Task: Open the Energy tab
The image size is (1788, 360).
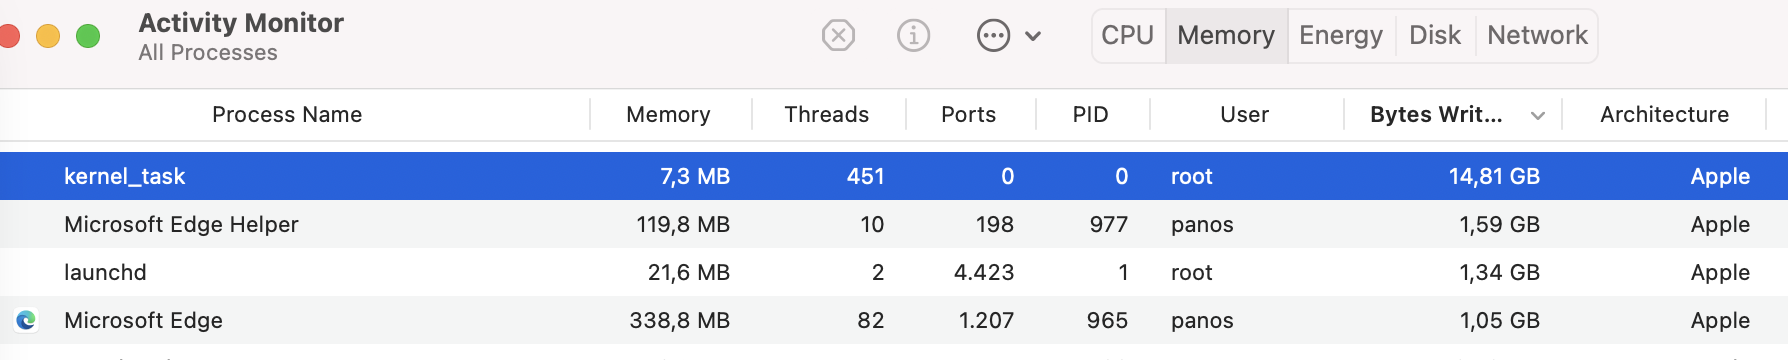Action: click(1341, 36)
